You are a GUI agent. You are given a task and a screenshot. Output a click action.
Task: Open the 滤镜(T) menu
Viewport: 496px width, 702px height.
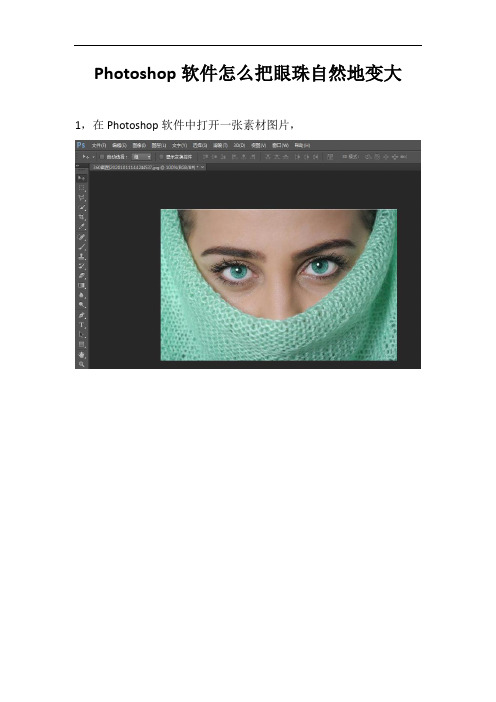point(220,146)
